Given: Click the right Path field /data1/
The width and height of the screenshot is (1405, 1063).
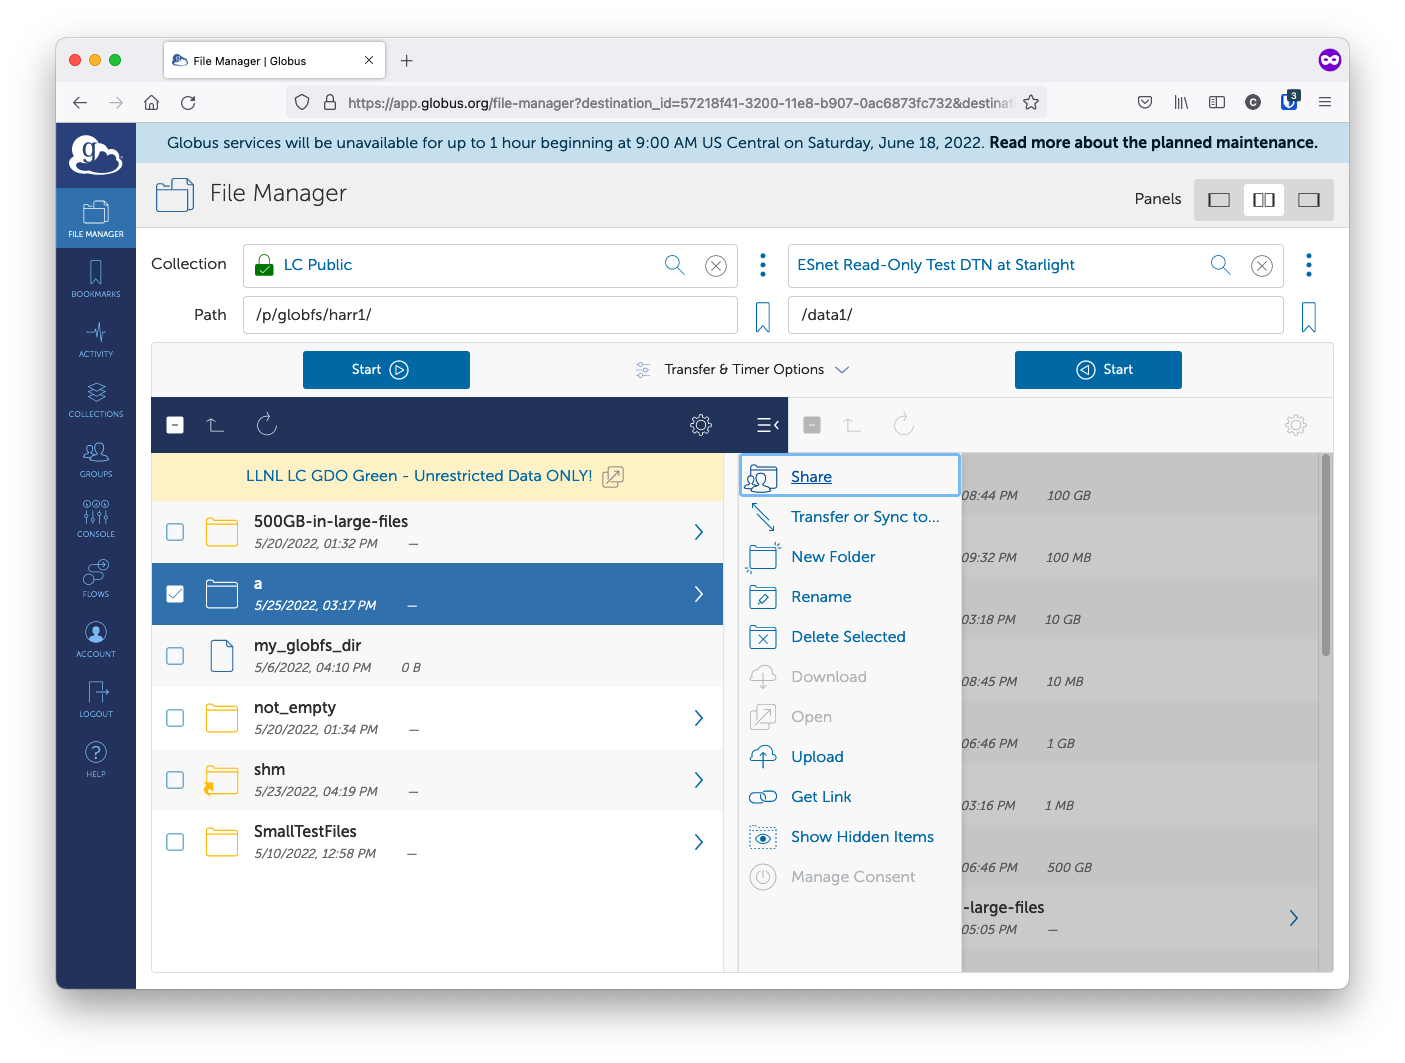Looking at the screenshot, I should point(1036,315).
